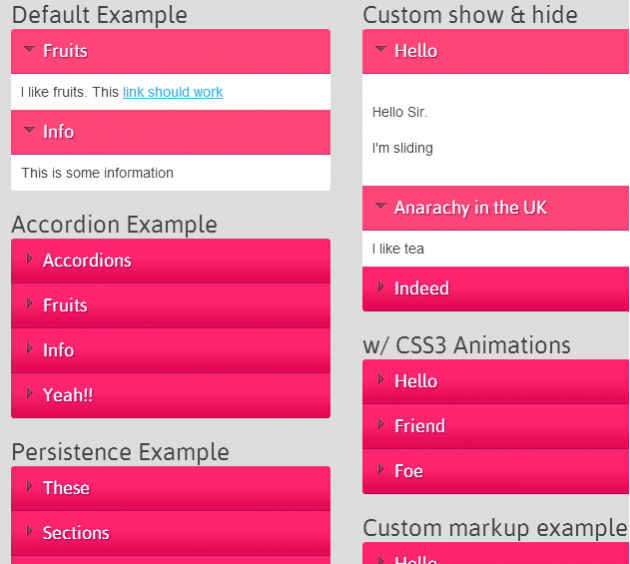Click the 'I'm sliding' paragraph text
The height and width of the screenshot is (564, 630).
402,148
